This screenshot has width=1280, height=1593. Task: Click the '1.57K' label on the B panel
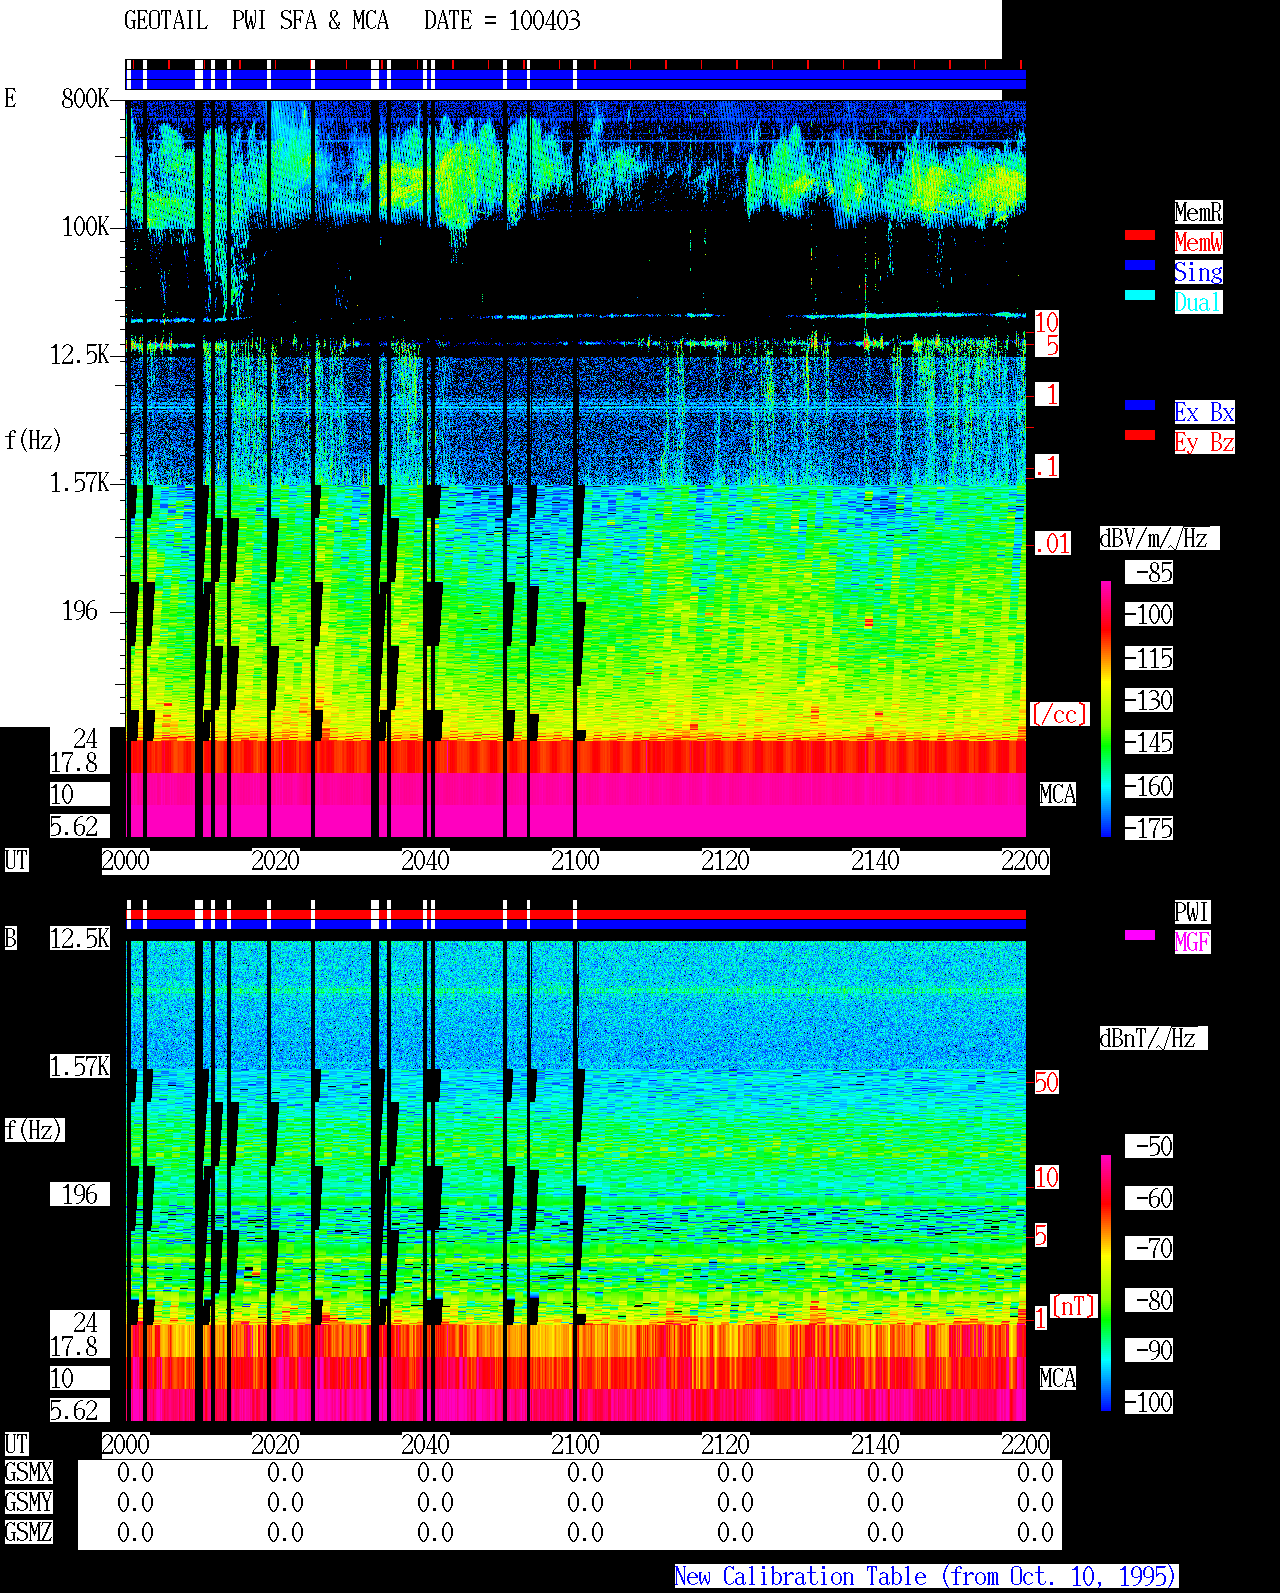80,1066
